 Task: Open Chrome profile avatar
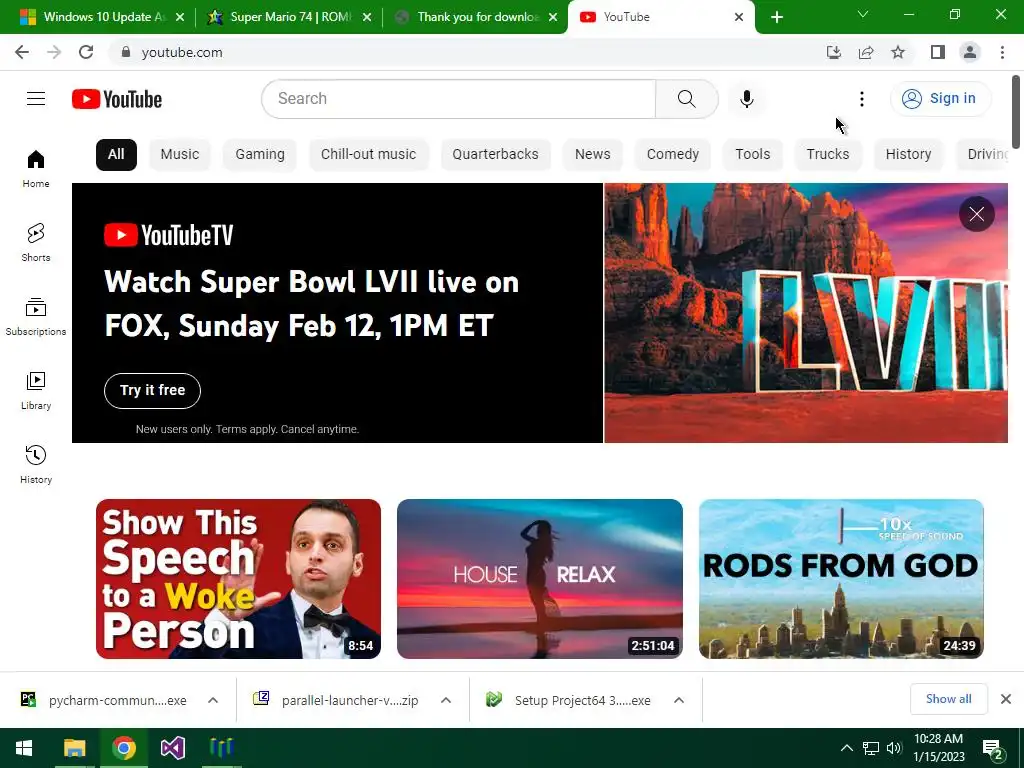(x=970, y=52)
